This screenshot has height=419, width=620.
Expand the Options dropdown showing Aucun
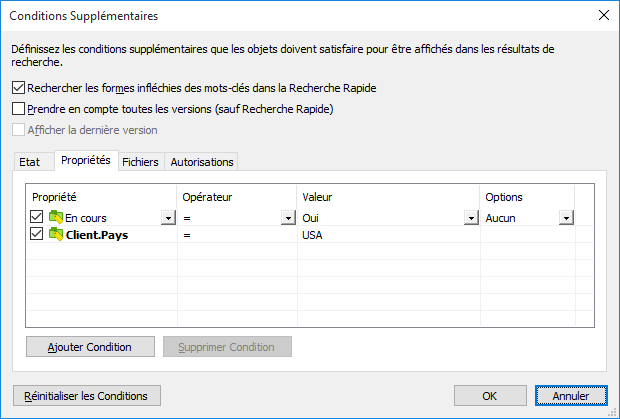tap(565, 218)
